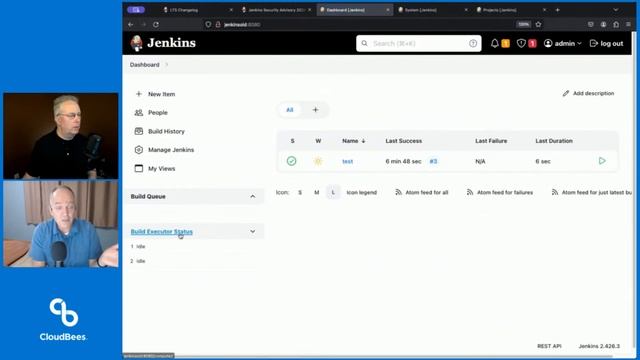
Task: Sort table by S status column
Action: [x=292, y=141]
